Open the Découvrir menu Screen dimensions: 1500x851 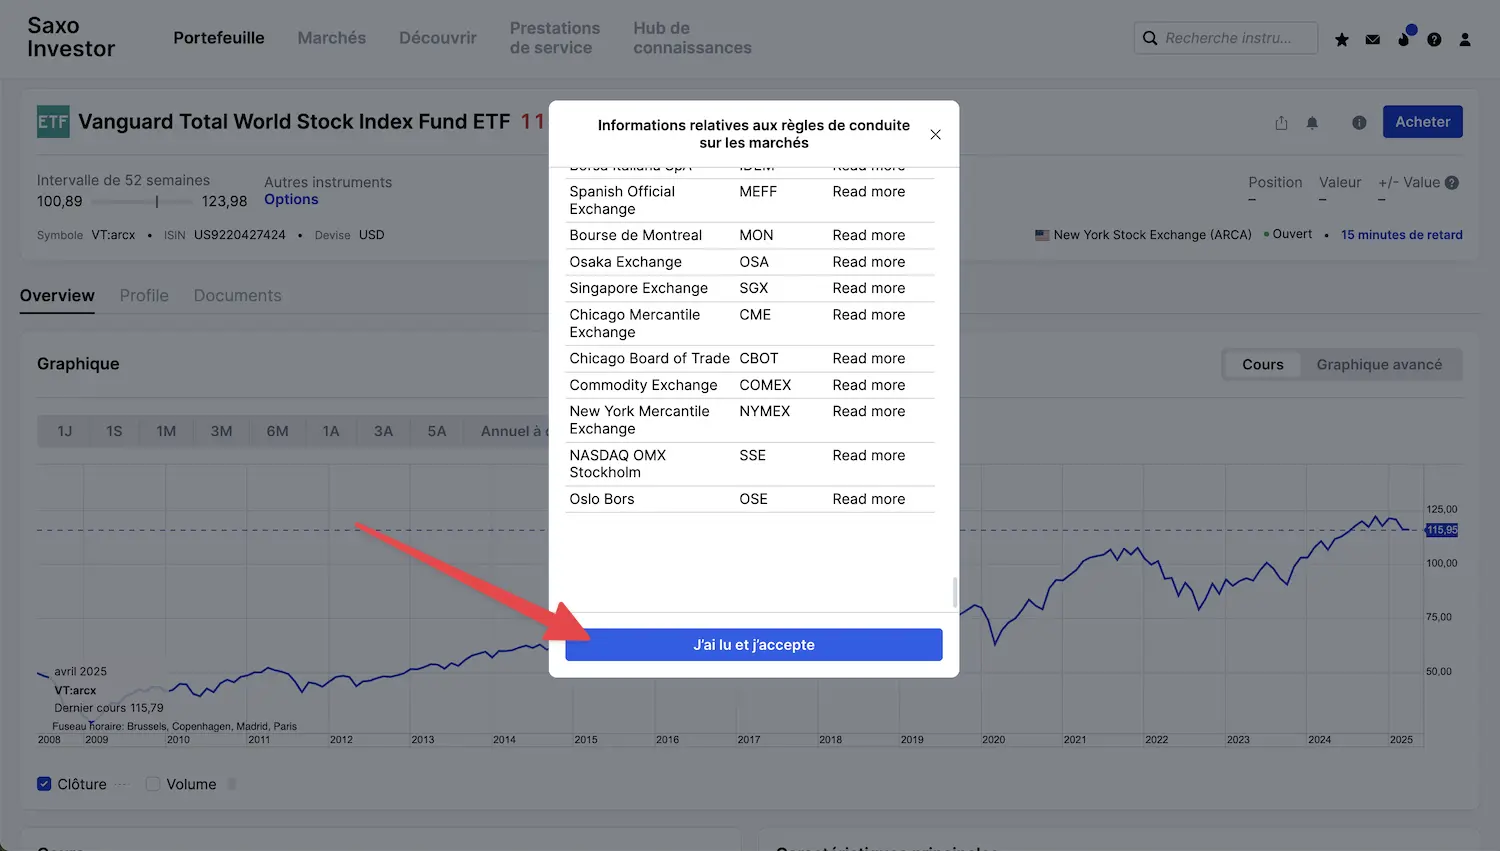point(438,38)
